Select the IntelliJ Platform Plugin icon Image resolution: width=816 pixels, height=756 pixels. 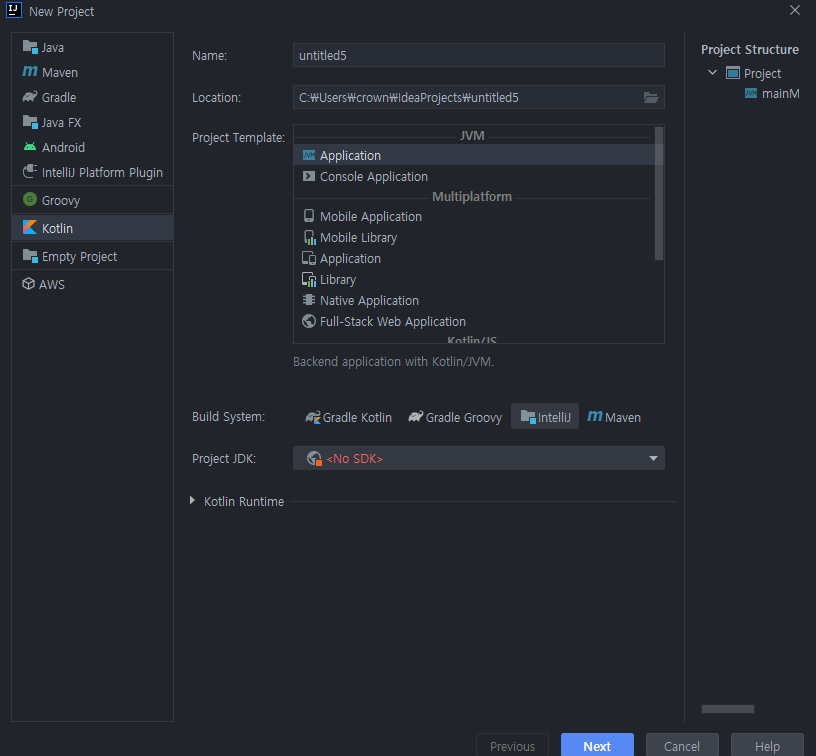tap(30, 172)
